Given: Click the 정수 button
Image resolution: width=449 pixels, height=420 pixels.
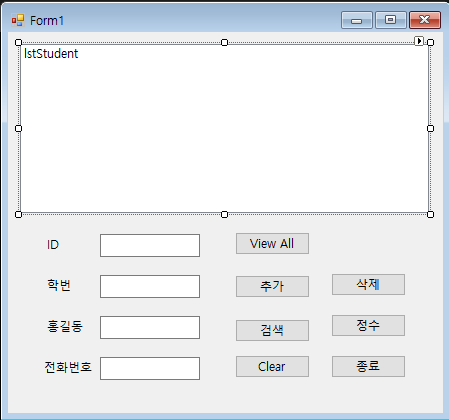Looking at the screenshot, I should pos(368,325).
